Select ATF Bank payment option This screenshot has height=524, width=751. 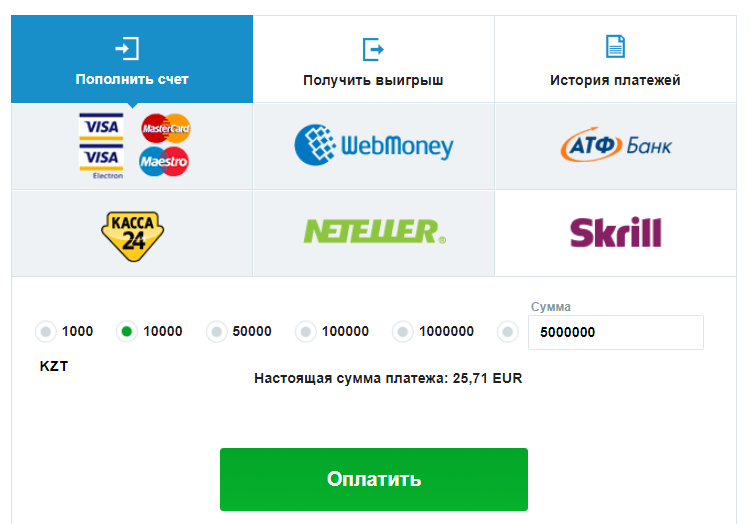[615, 146]
